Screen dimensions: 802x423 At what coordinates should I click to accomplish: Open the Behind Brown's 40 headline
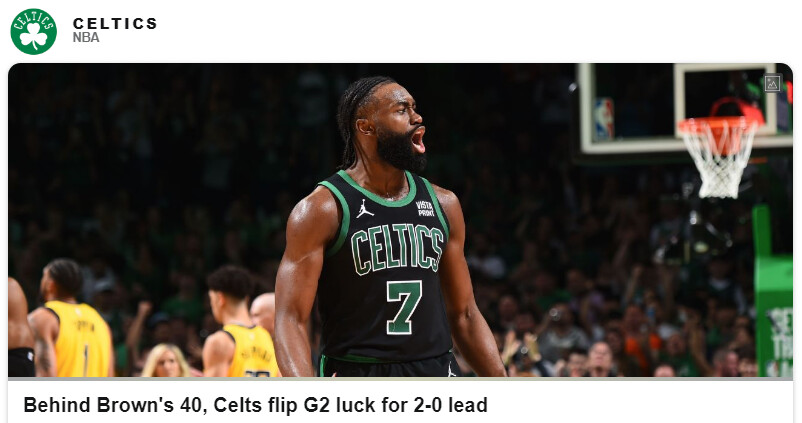[255, 405]
